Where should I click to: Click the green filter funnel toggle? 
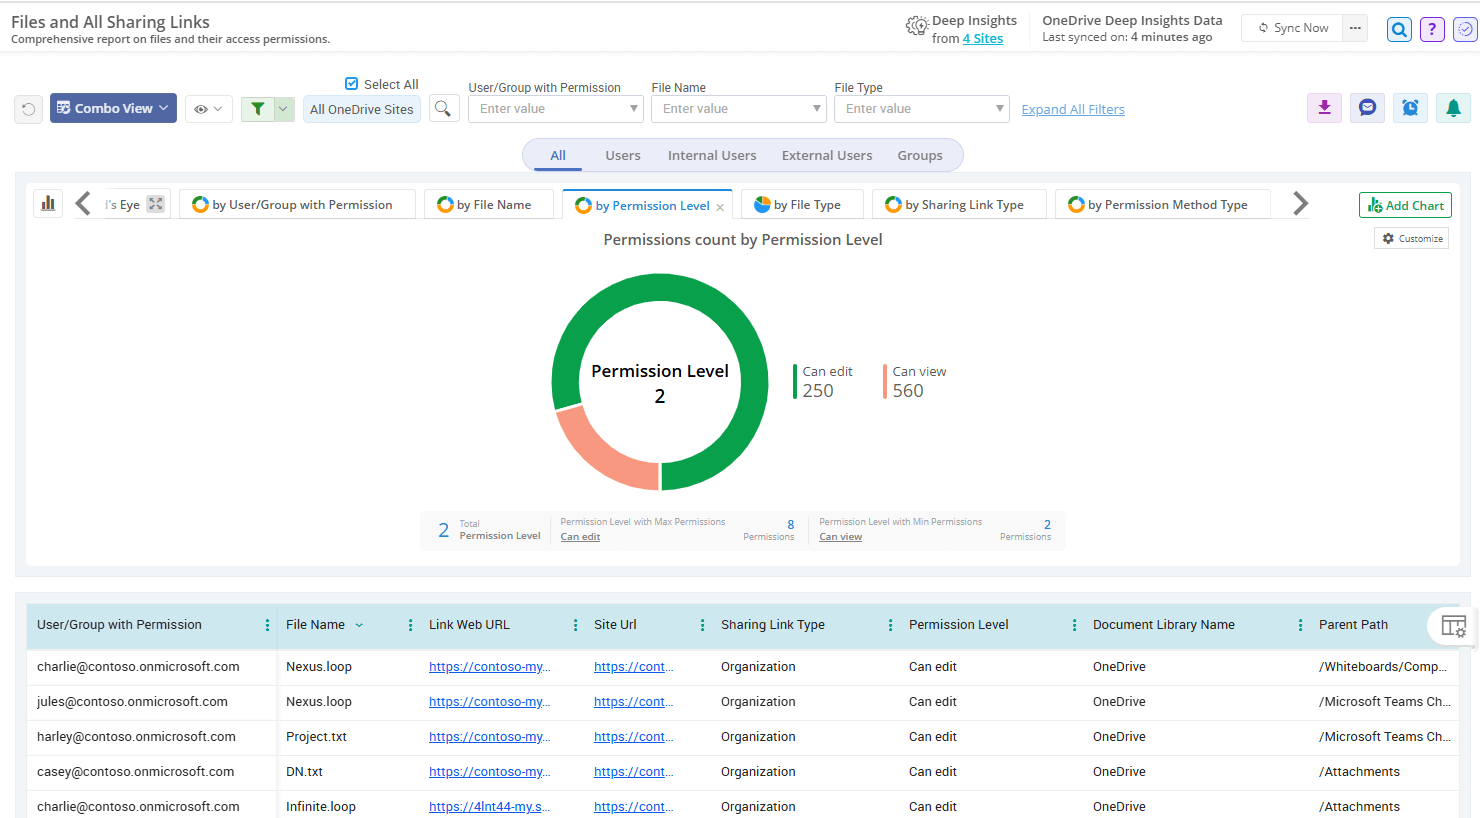click(258, 109)
